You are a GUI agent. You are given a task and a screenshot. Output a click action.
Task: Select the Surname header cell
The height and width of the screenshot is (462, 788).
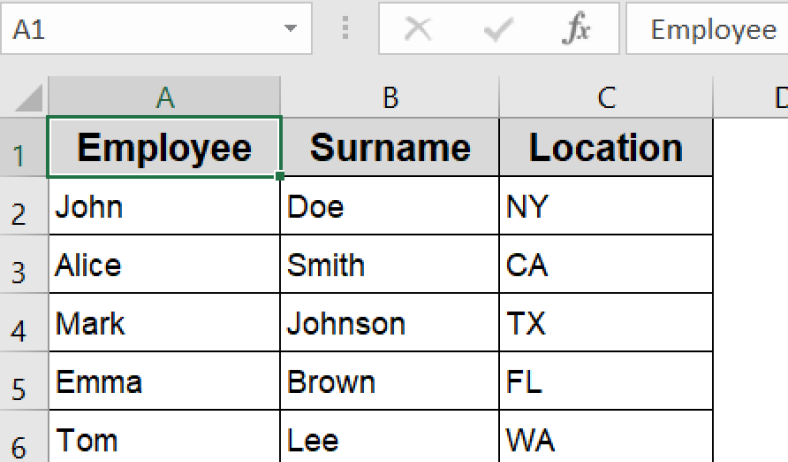[390, 148]
